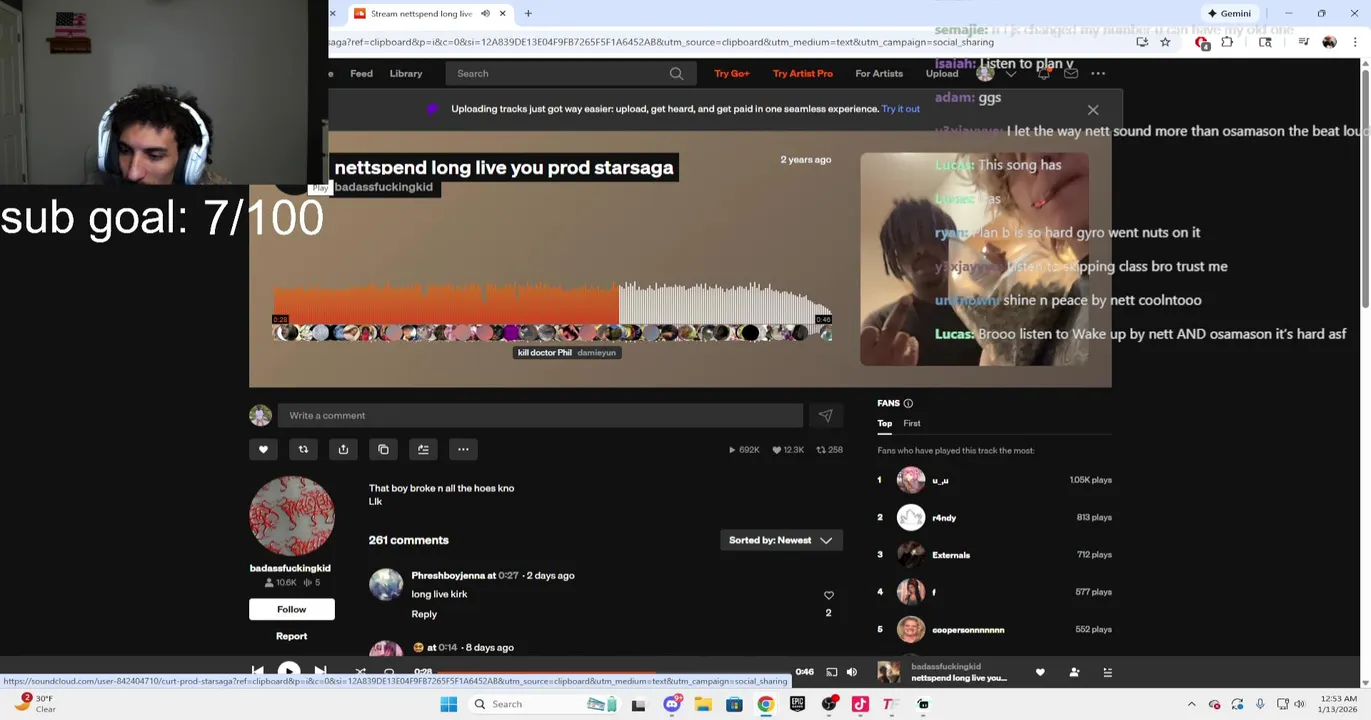The width and height of the screenshot is (1371, 720).
Task: Switch to the First fans tab
Action: point(912,424)
